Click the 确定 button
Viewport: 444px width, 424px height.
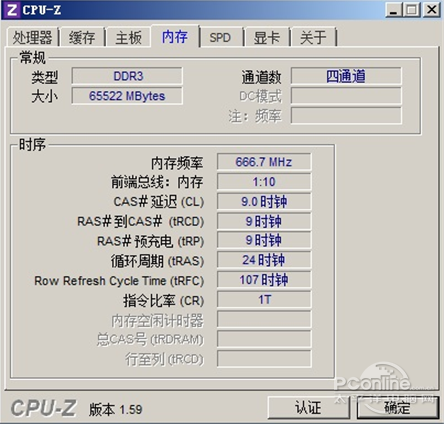397,407
